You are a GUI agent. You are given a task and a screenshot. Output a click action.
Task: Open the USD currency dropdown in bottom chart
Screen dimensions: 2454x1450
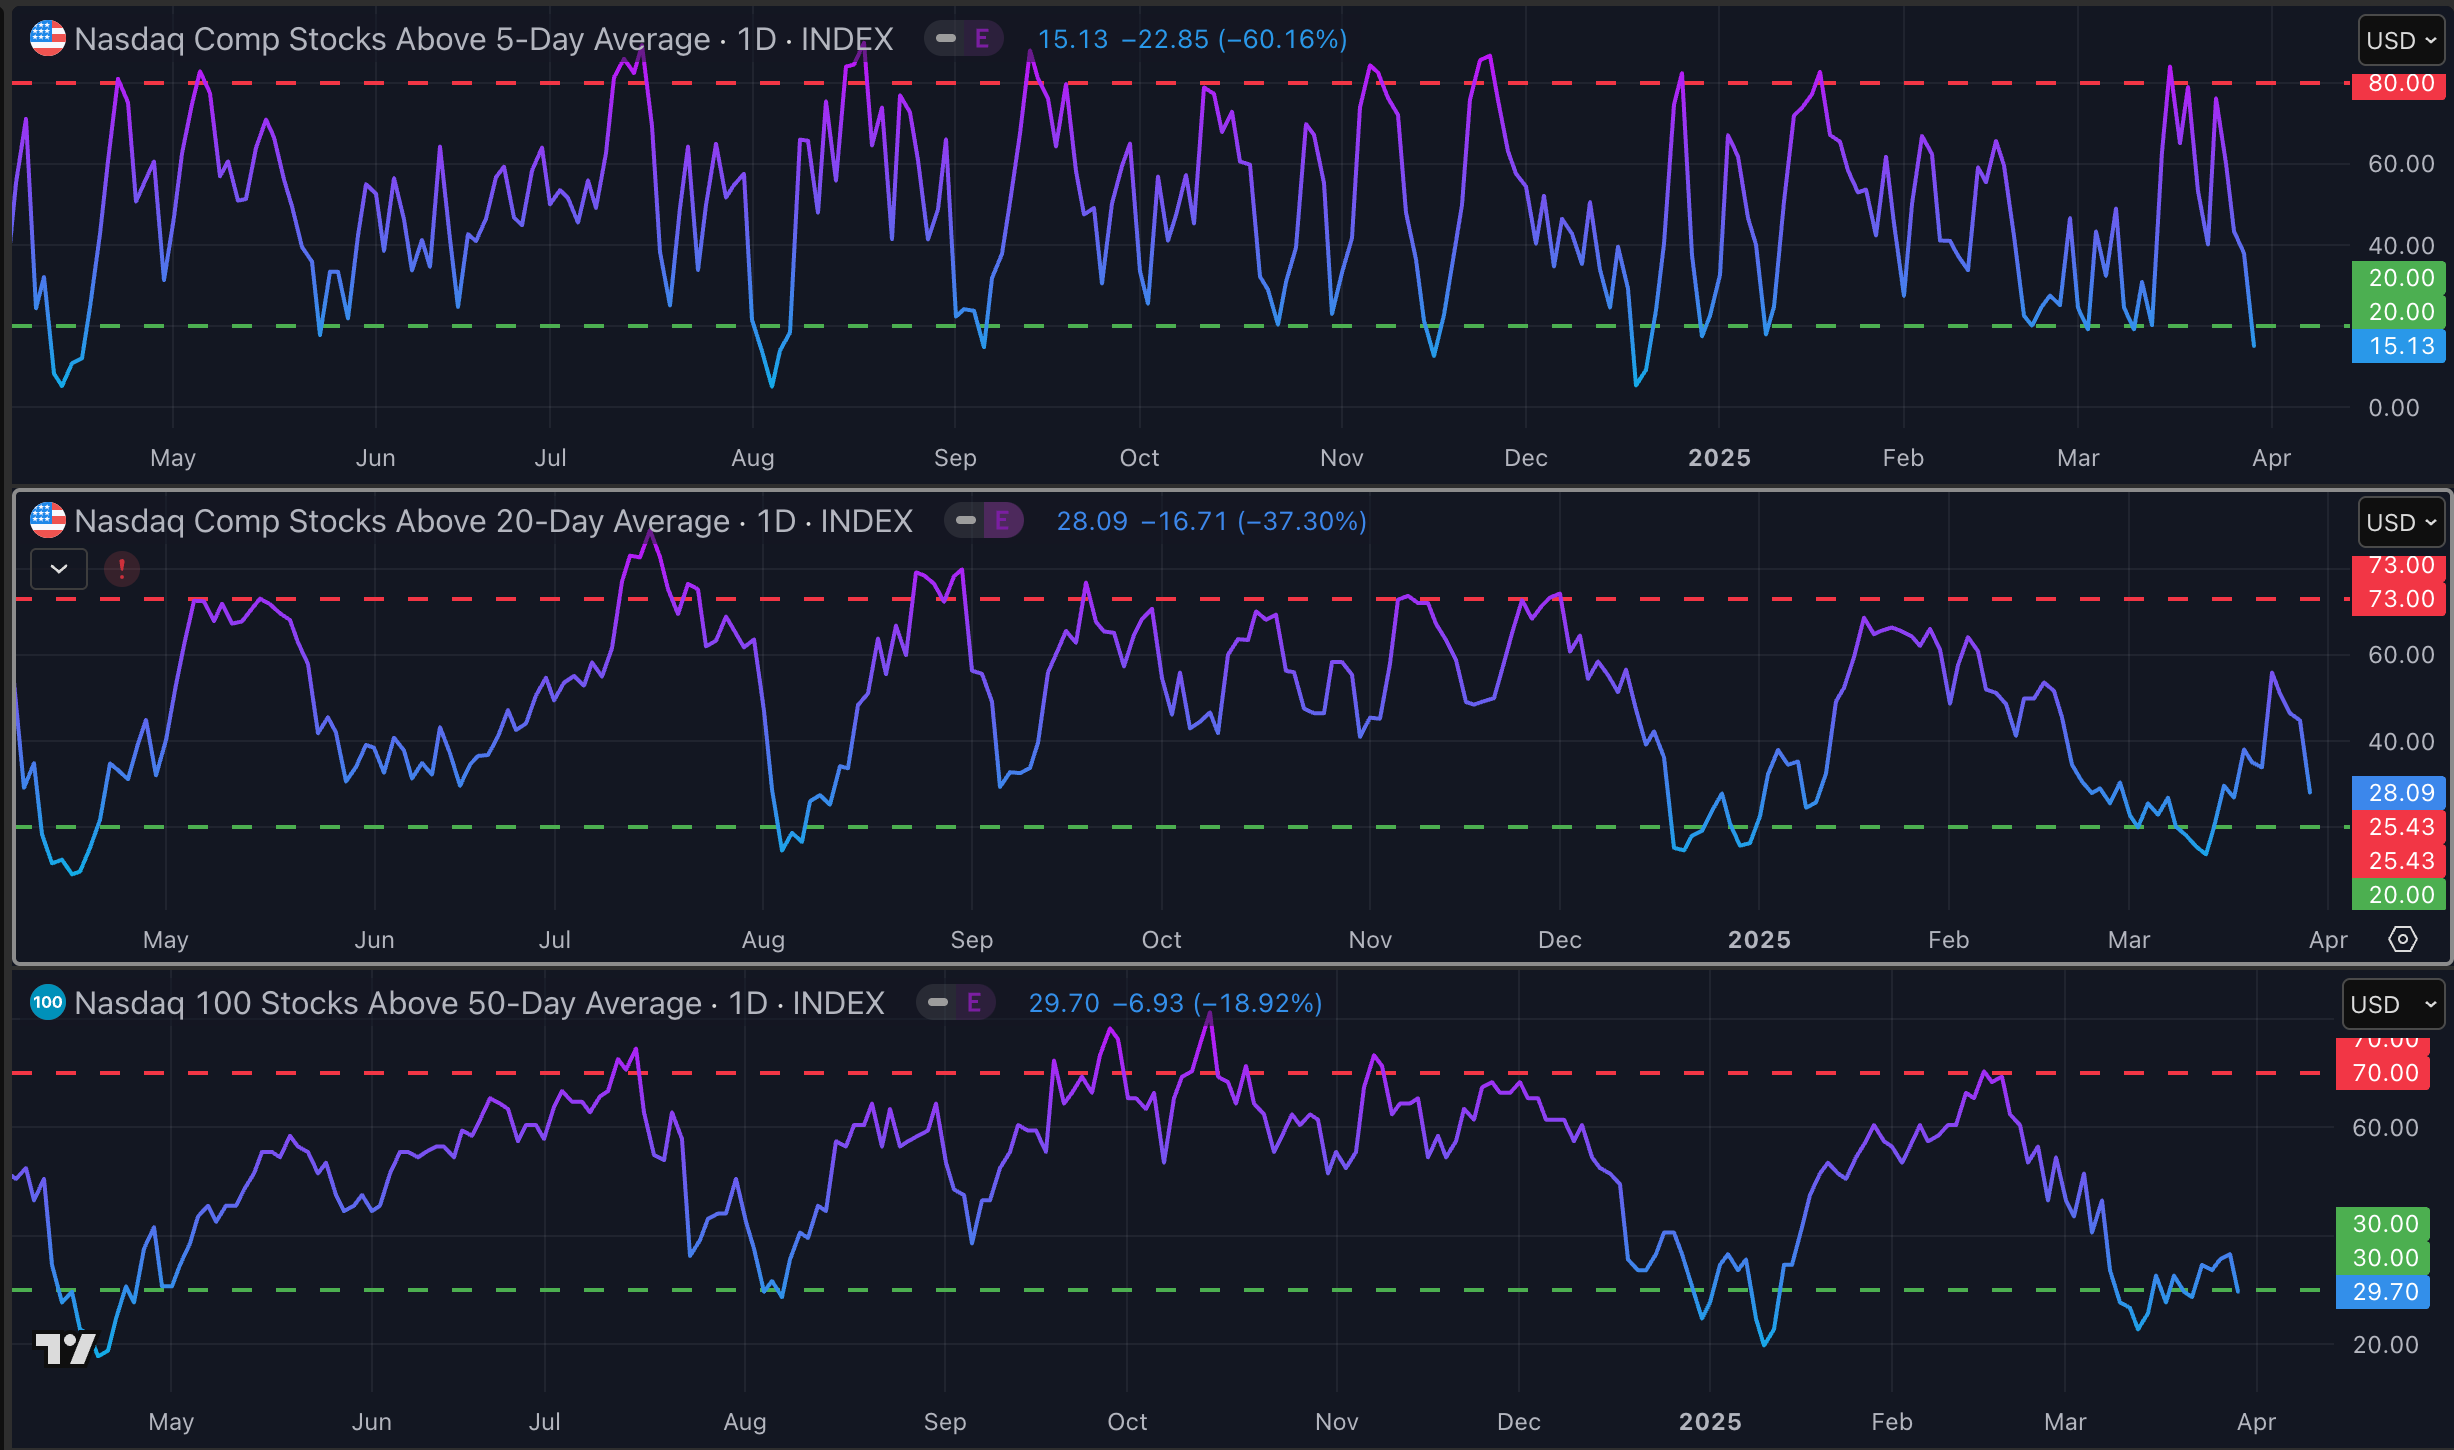coord(2393,1005)
